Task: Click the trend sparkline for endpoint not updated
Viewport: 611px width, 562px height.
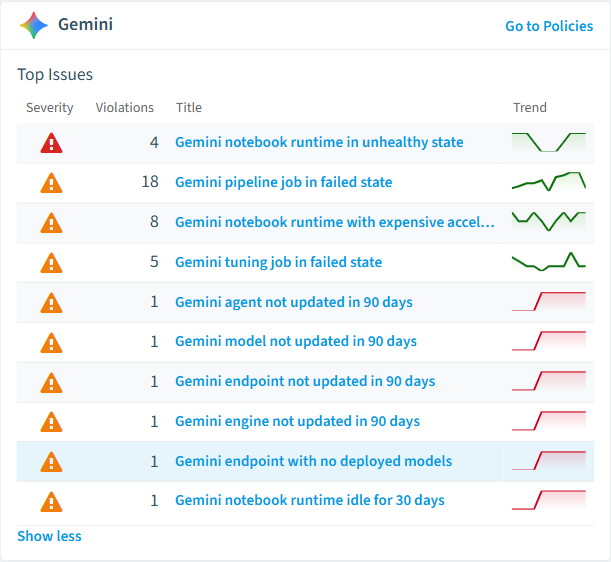Action: tap(549, 381)
